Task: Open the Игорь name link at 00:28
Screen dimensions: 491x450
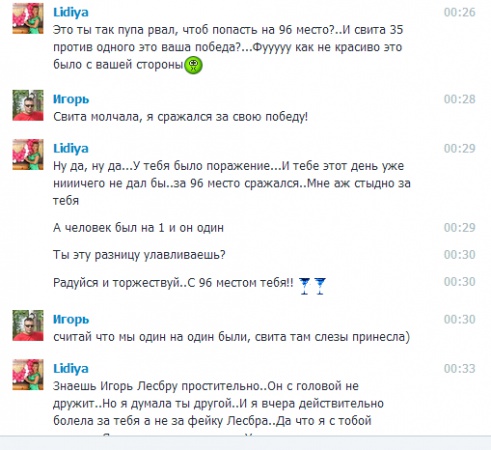Action: point(71,99)
